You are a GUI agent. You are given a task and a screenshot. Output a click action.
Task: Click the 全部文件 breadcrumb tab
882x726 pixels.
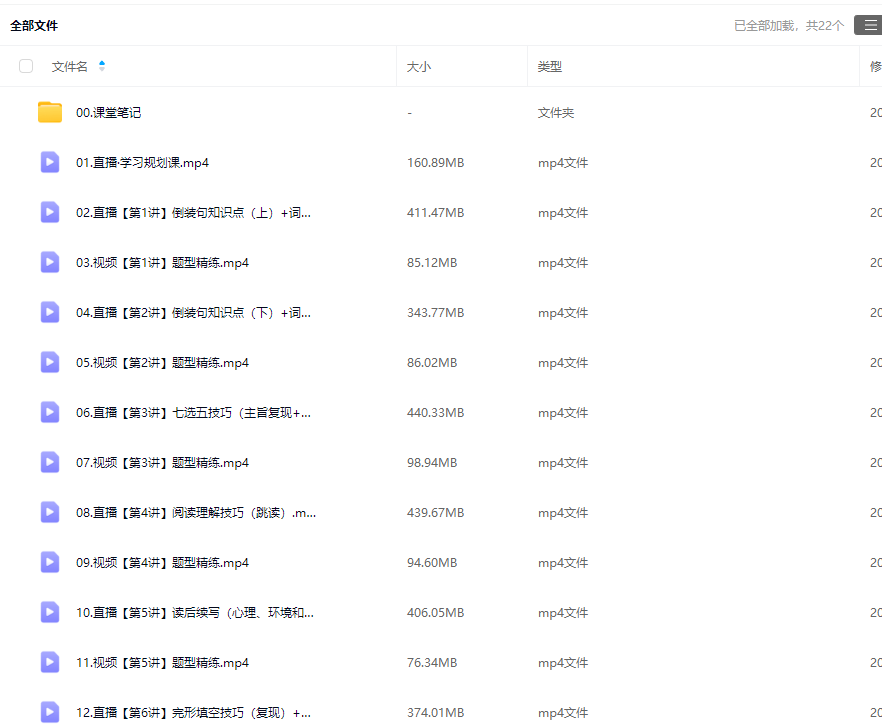point(34,26)
